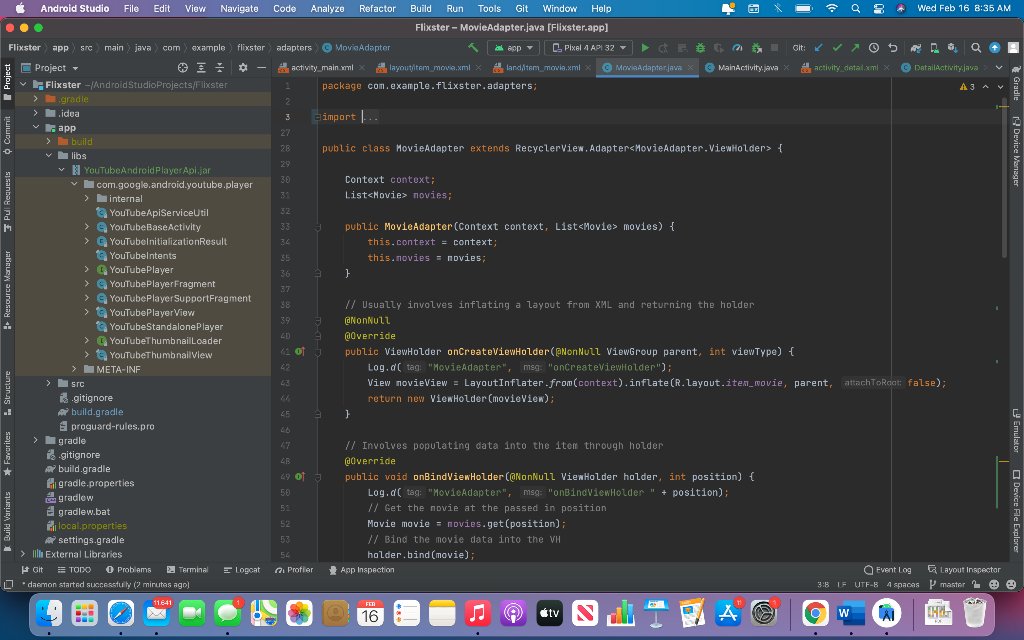Click the blue update available arrow icon
1024x640 pixels.
tap(995, 48)
